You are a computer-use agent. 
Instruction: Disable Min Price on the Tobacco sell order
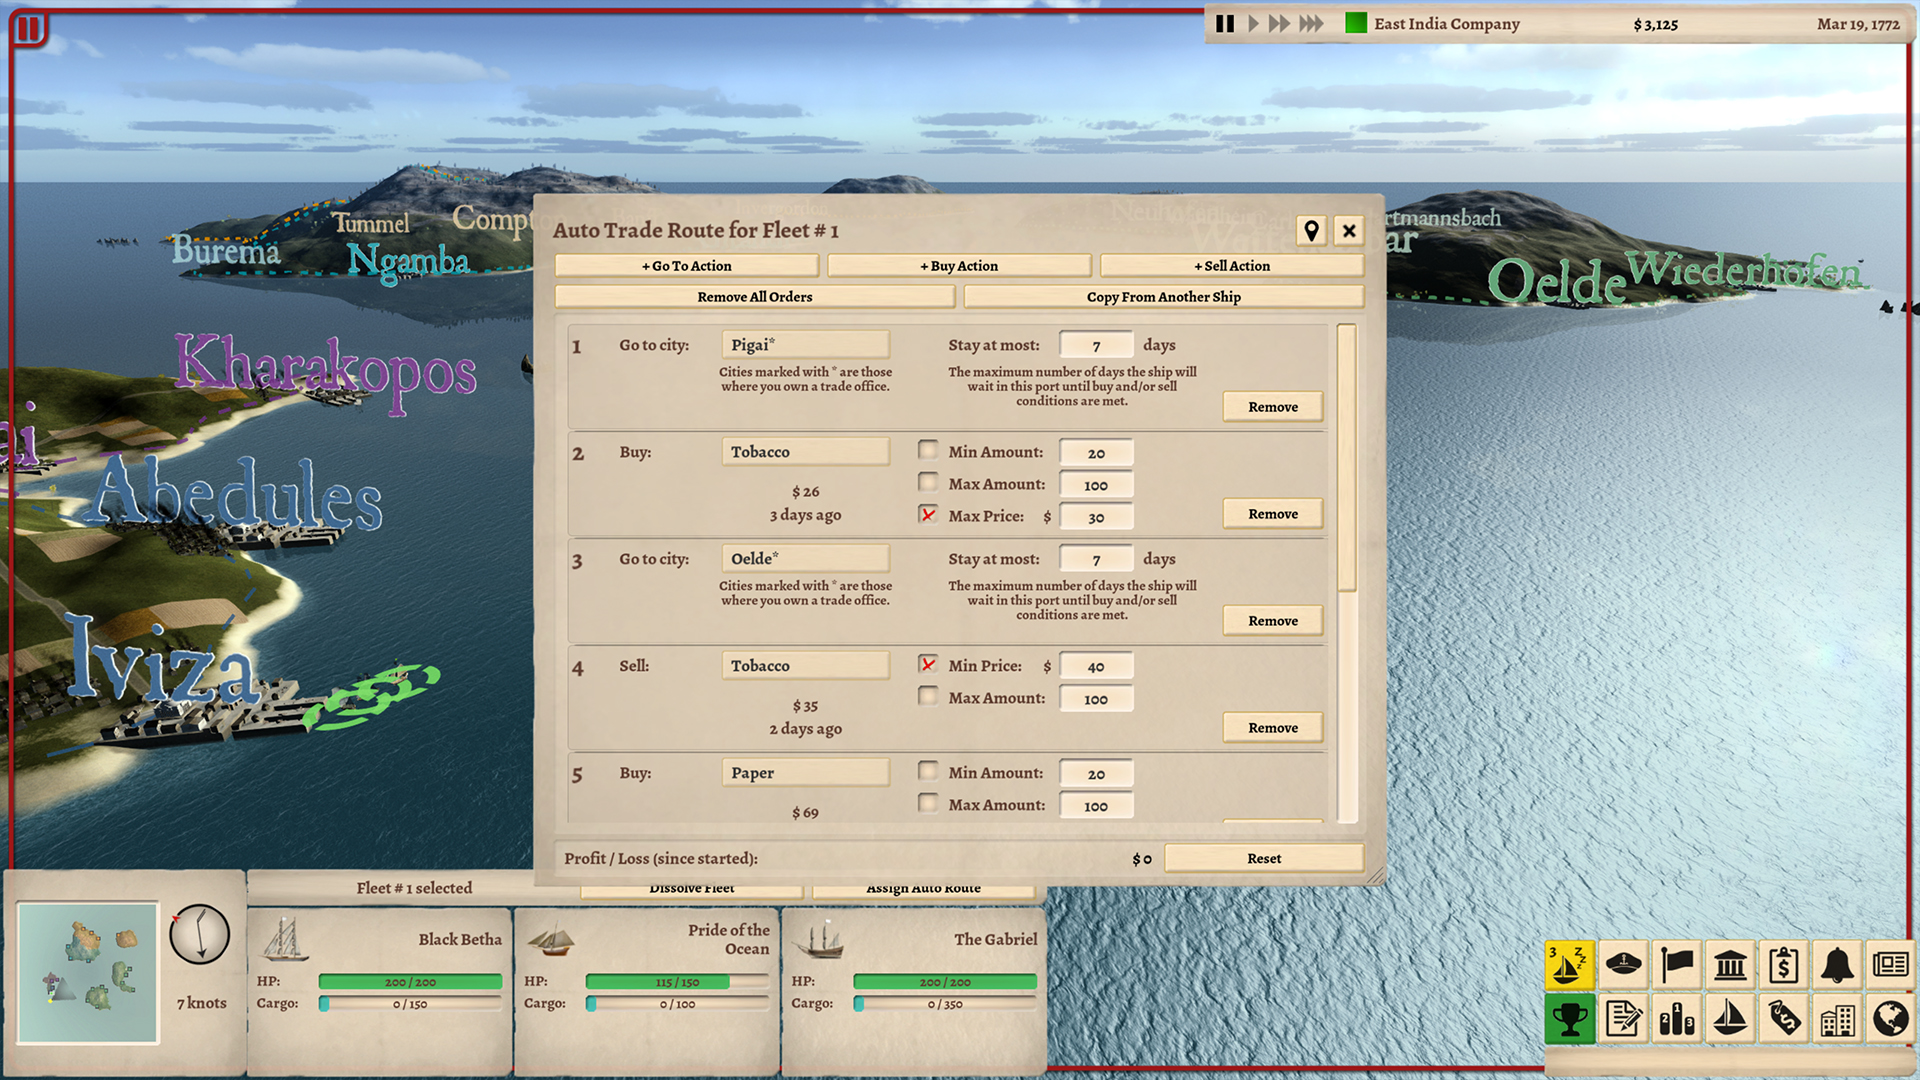[928, 663]
